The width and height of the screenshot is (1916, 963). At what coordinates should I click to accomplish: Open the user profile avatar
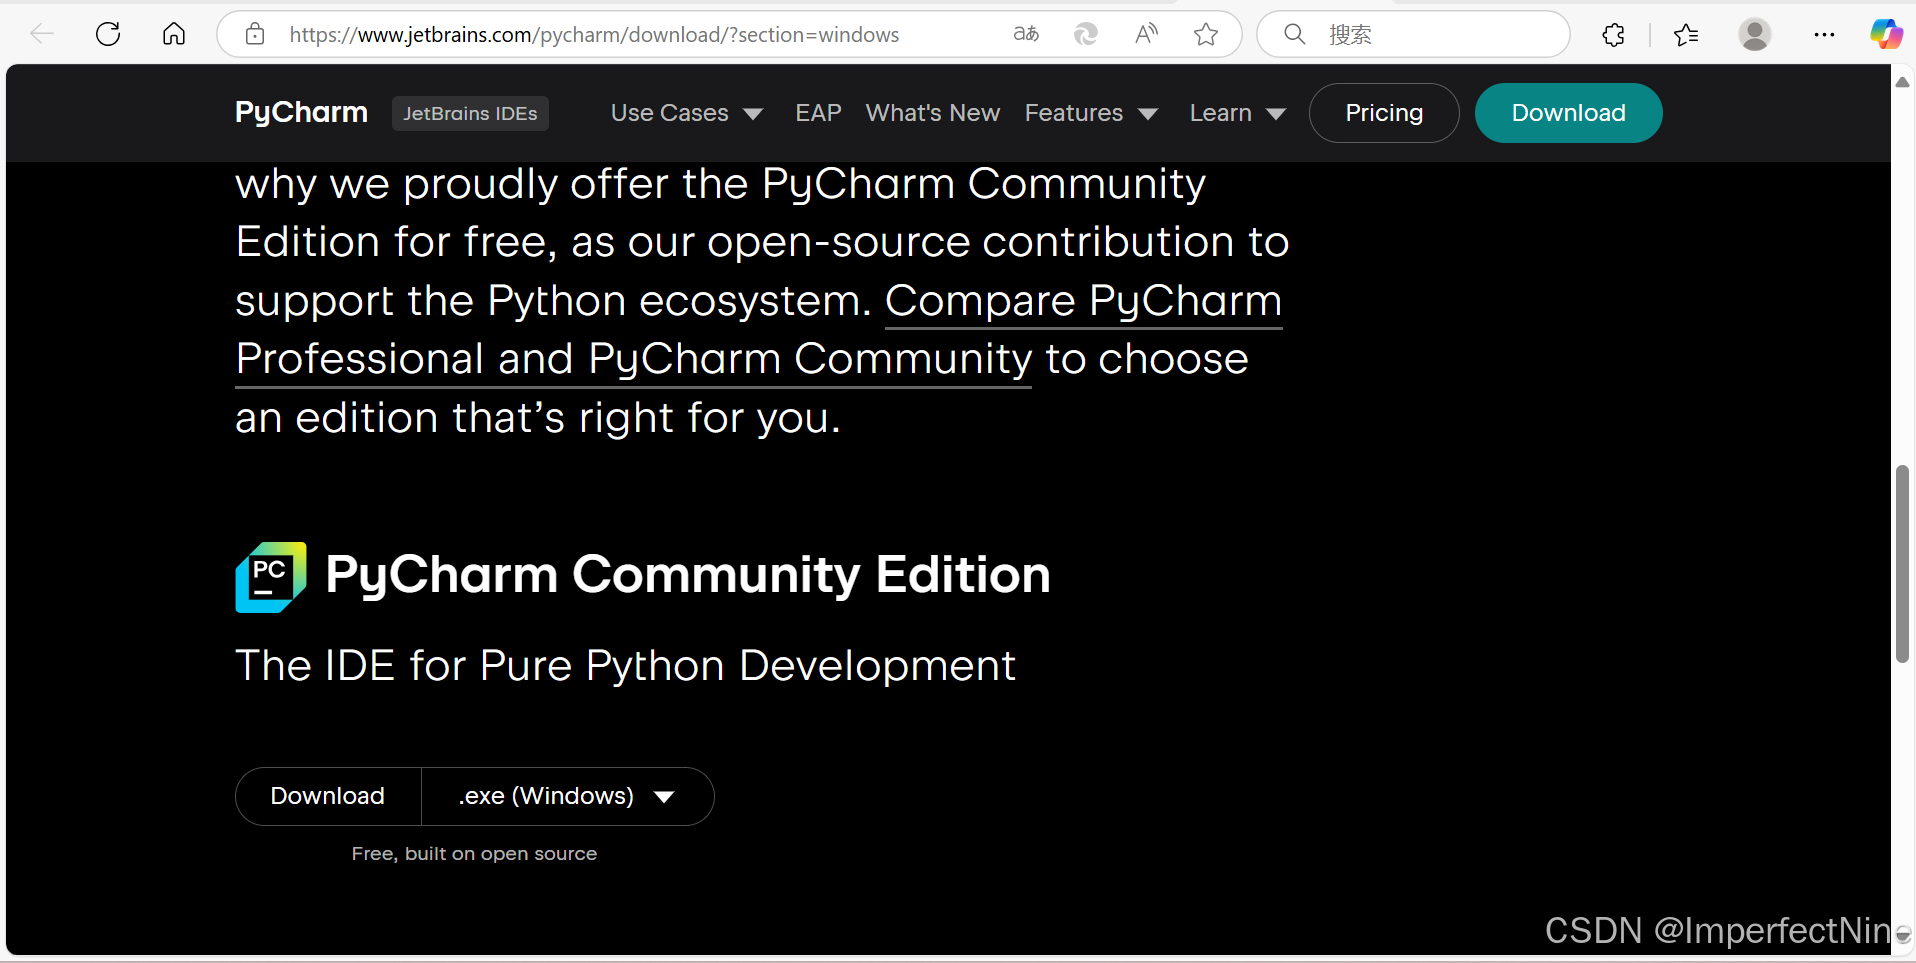(x=1755, y=34)
